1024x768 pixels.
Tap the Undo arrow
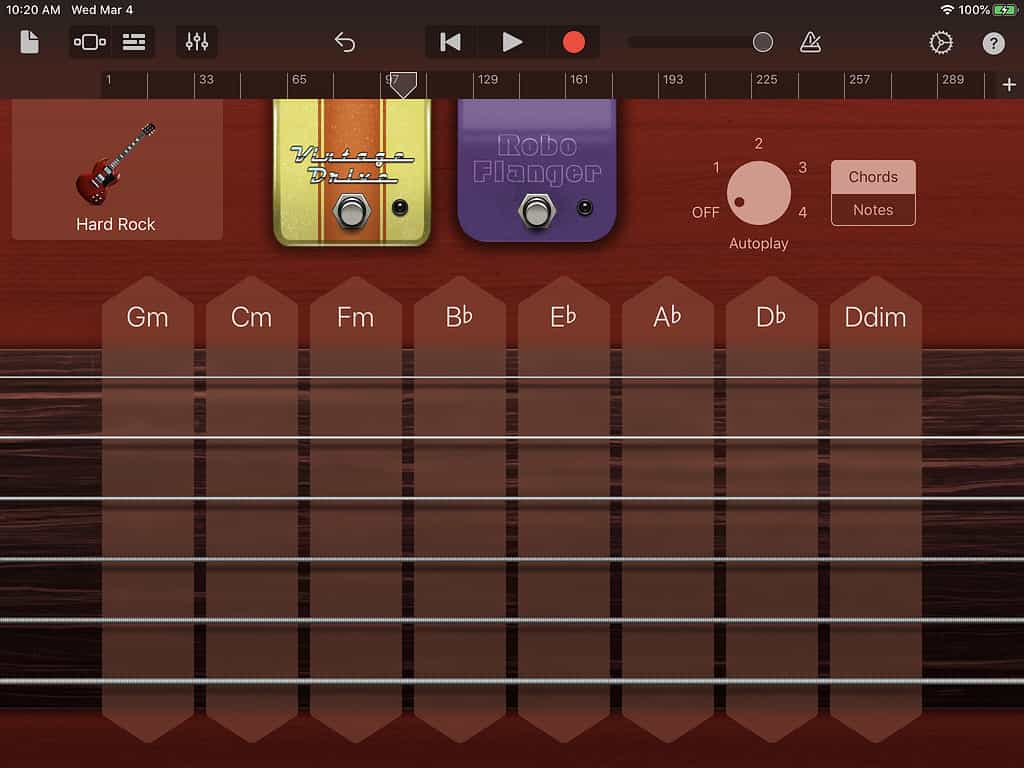(x=345, y=42)
